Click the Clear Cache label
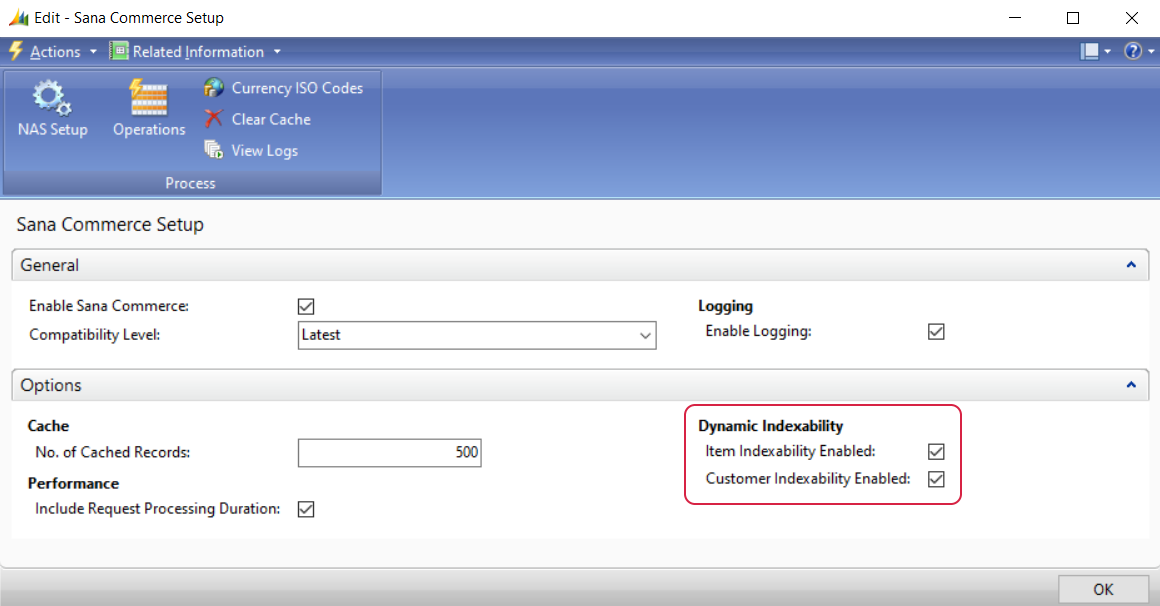 point(271,119)
